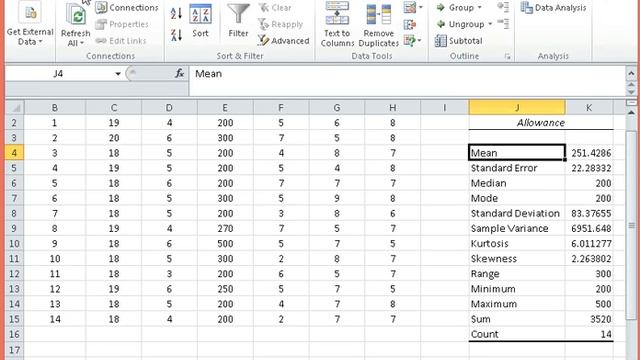Screen dimensions: 640x360
Task: Click the Name Box showing J4
Action: [x=59, y=74]
